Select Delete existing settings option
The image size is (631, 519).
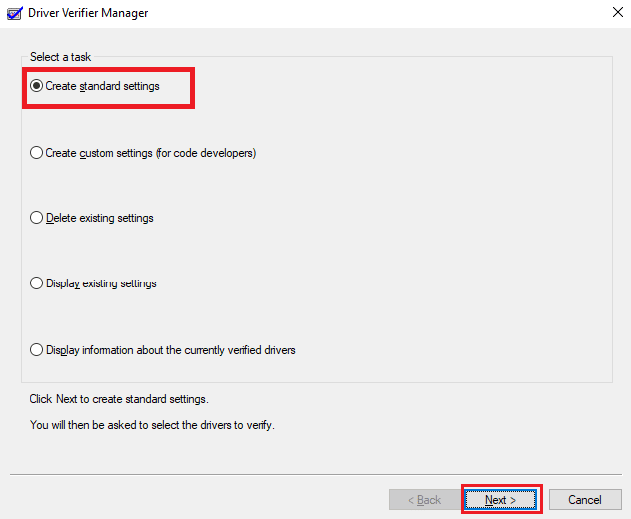[92, 218]
